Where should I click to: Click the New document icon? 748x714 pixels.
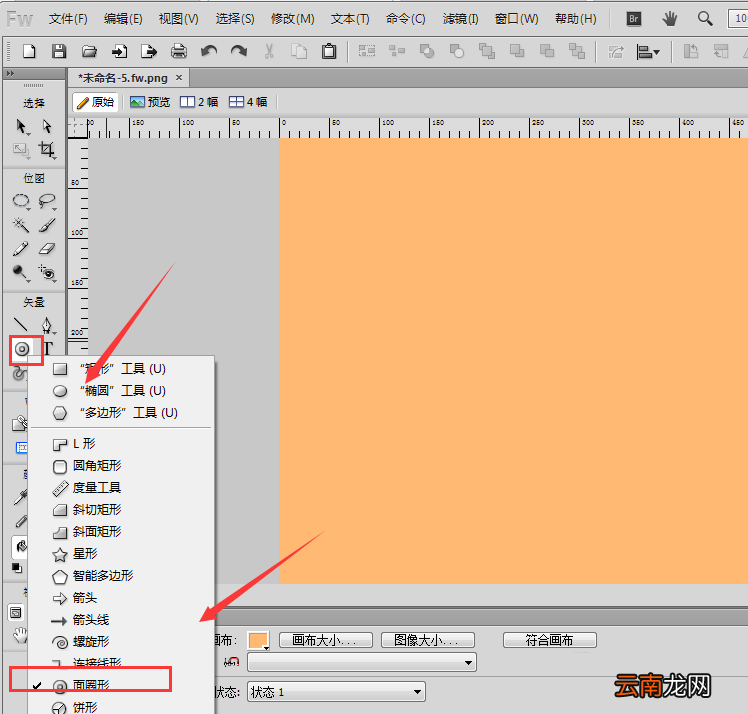(29, 51)
